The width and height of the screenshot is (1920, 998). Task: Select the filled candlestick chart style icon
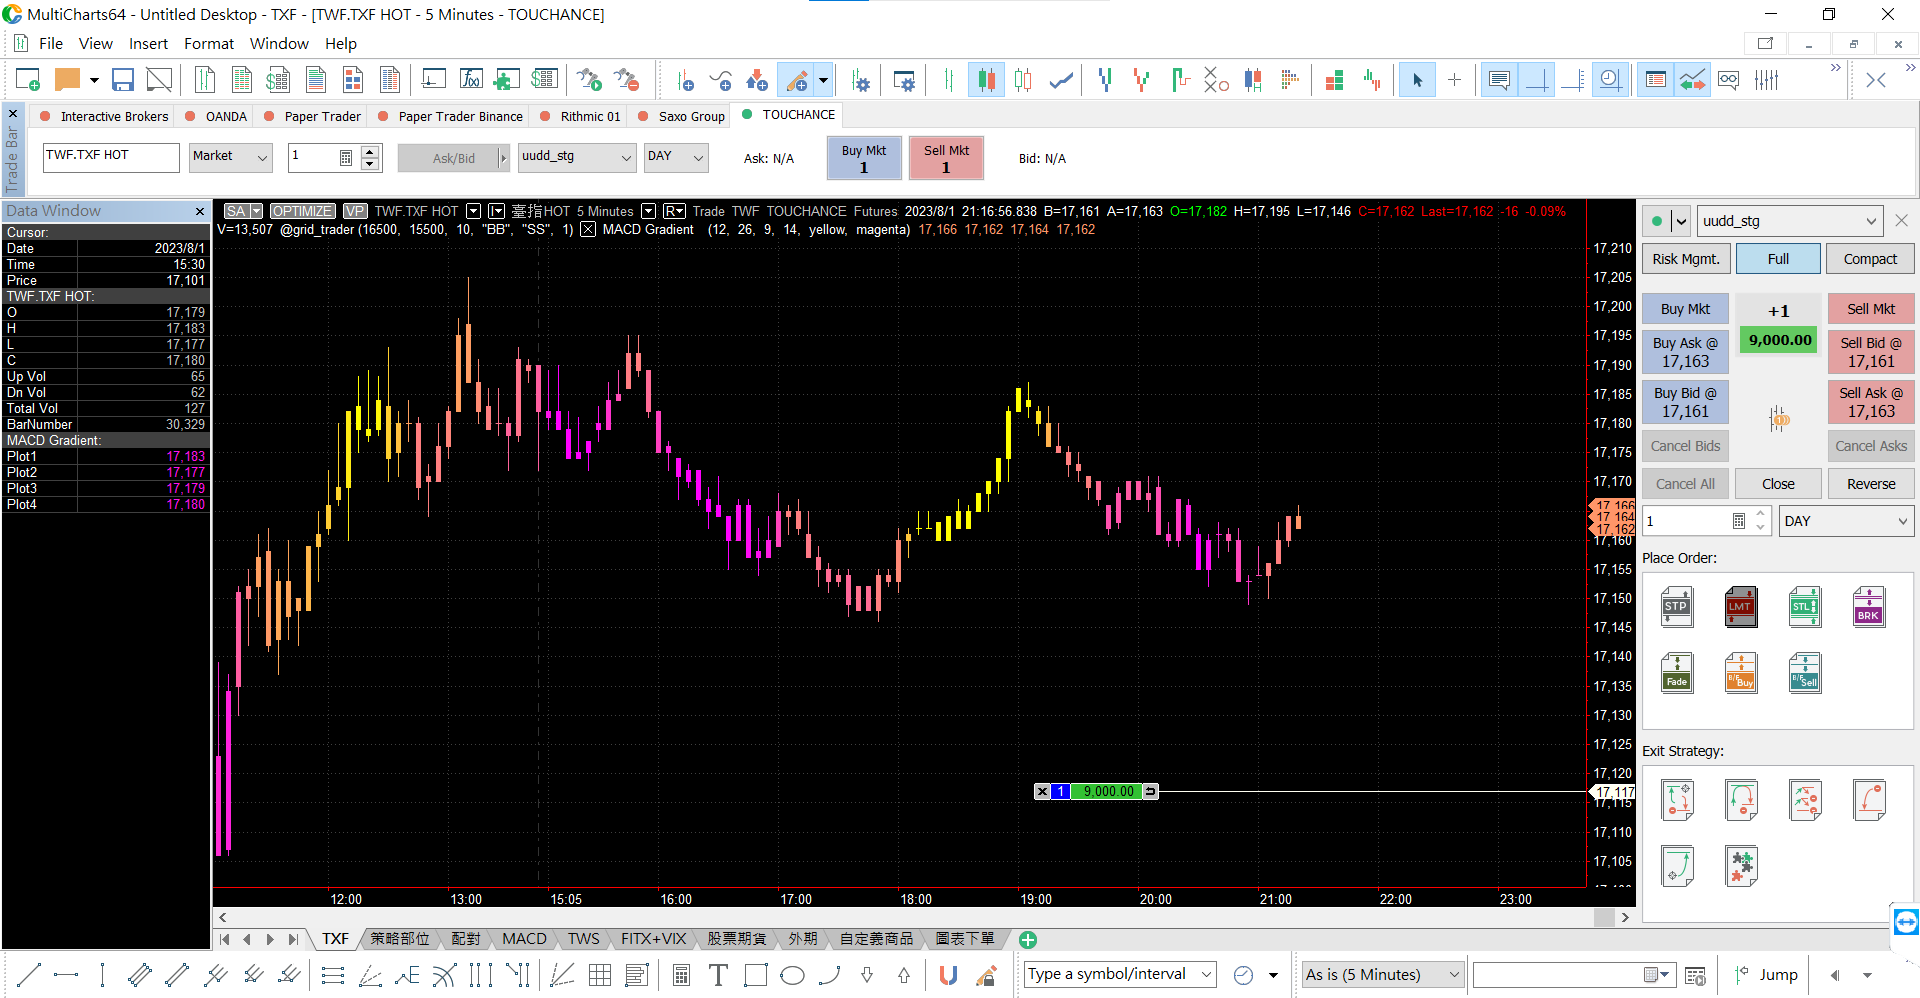(986, 80)
